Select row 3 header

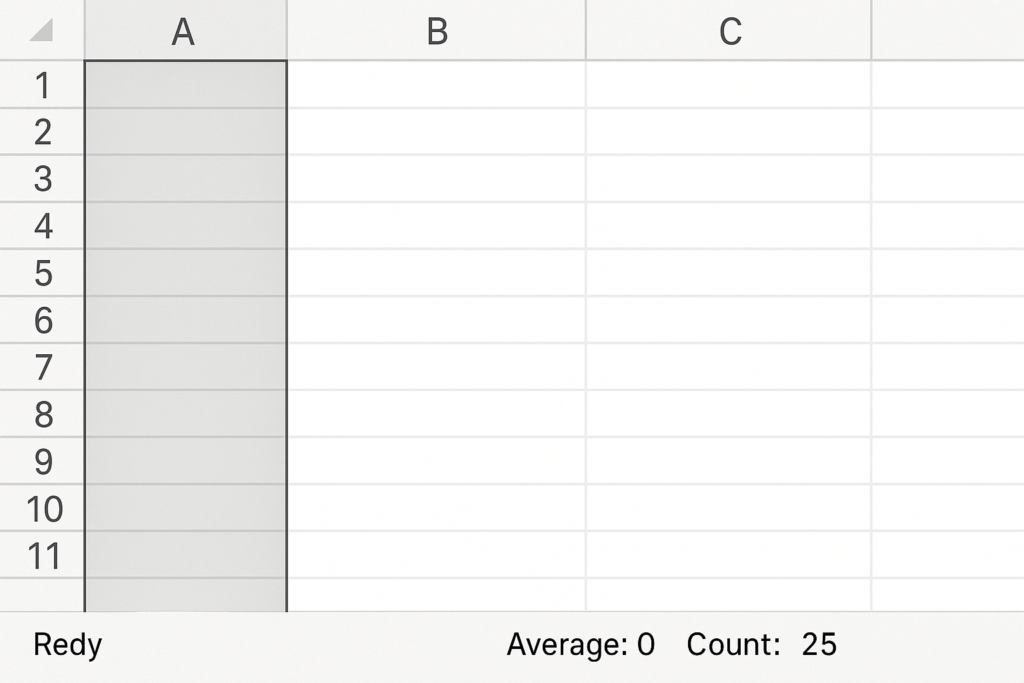42,179
